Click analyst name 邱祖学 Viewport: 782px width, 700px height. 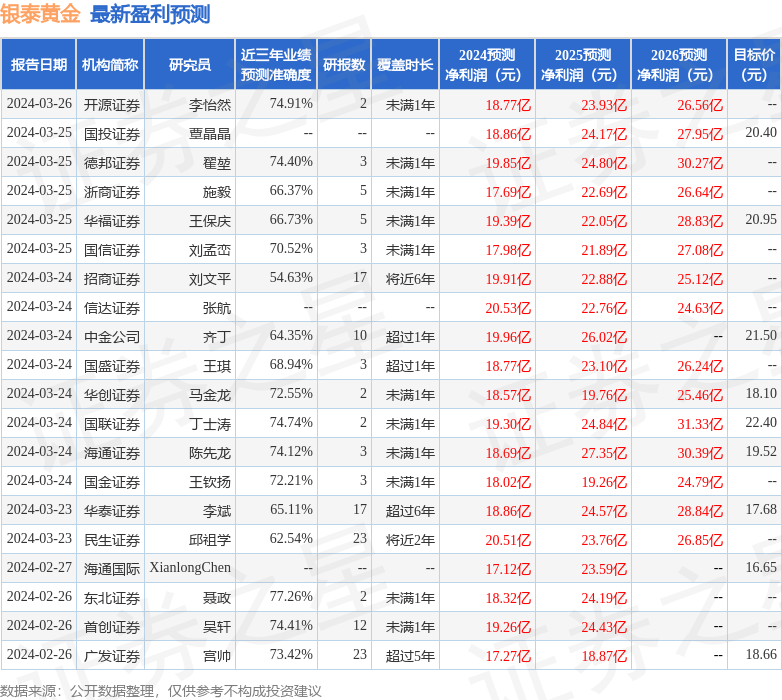[x=210, y=539]
